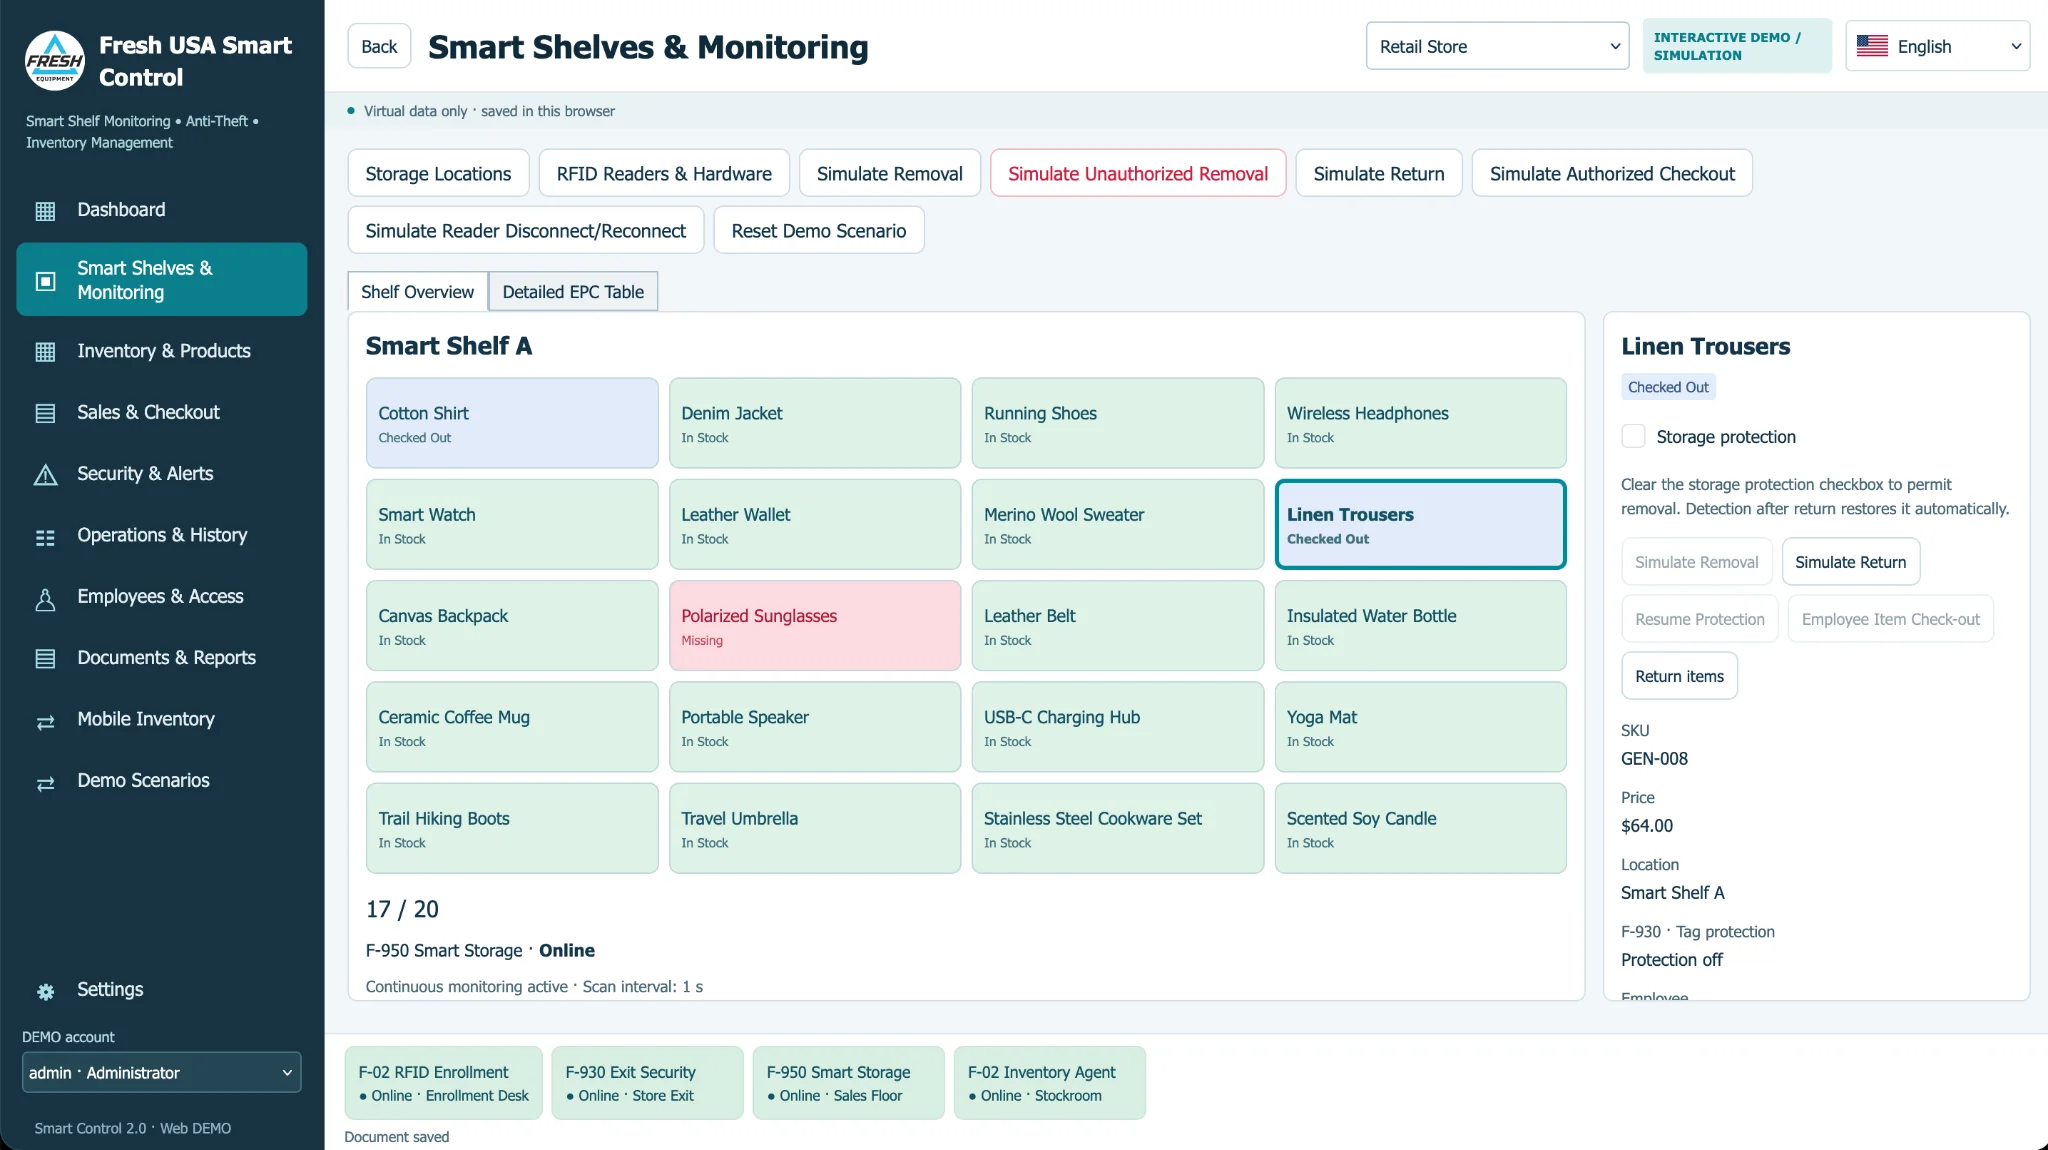Click Simulate Reader Disconnect/Reconnect button
This screenshot has width=2048, height=1150.
[x=525, y=230]
